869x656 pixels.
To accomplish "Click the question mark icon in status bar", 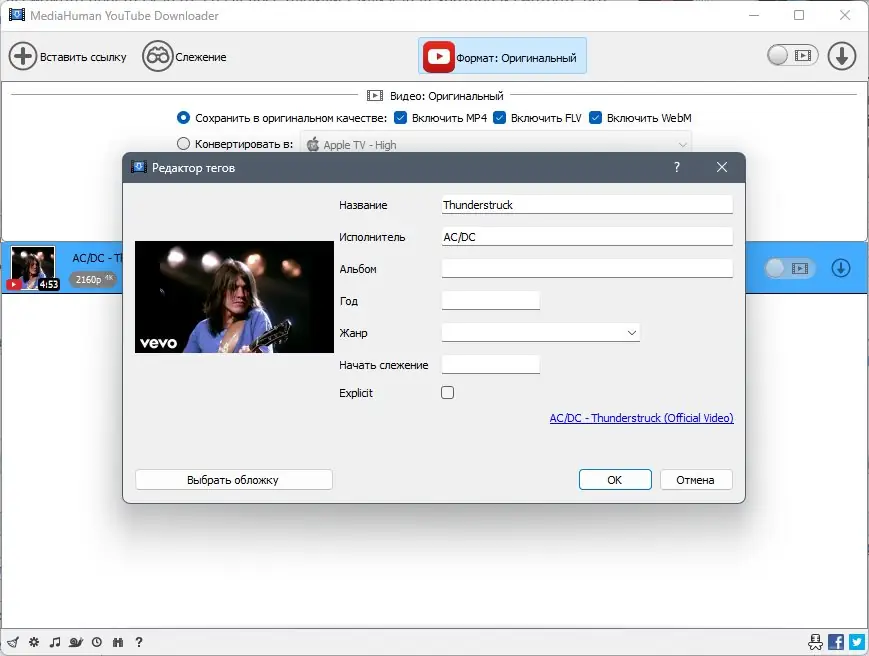I will pyautogui.click(x=139, y=642).
